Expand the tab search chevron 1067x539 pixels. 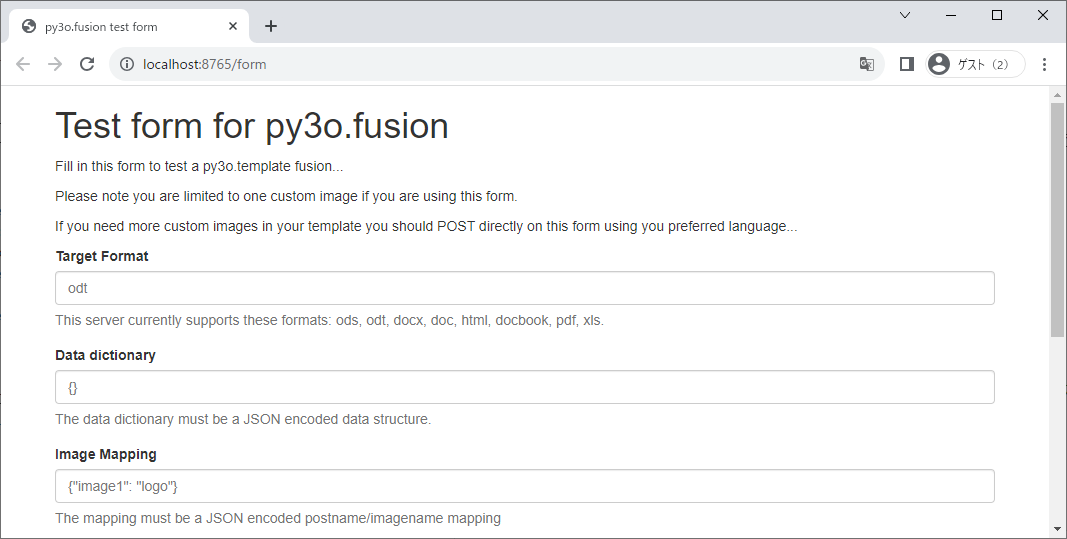tap(905, 15)
